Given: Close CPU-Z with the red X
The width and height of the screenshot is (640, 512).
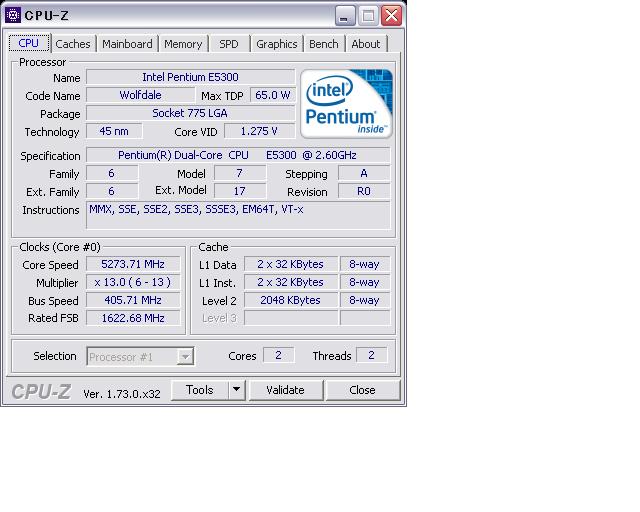Looking at the screenshot, I should coord(391,16).
